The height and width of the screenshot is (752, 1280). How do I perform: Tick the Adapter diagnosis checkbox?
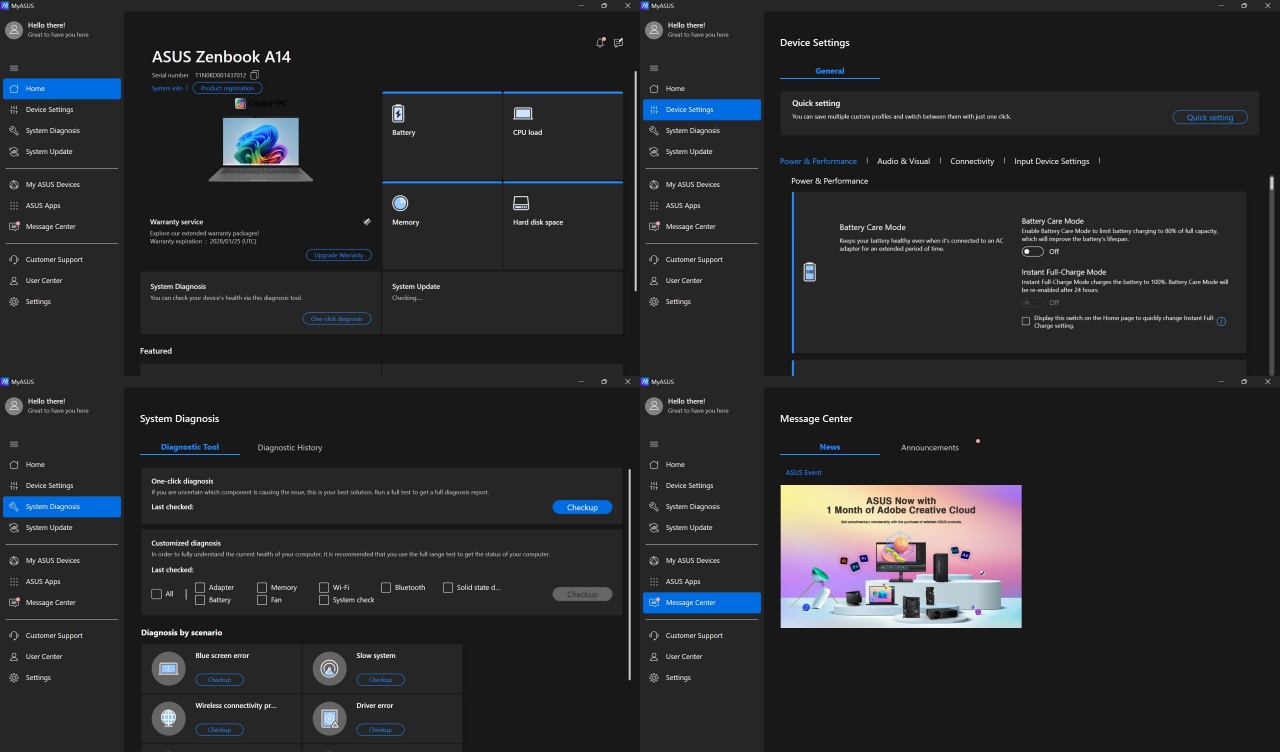tap(200, 588)
